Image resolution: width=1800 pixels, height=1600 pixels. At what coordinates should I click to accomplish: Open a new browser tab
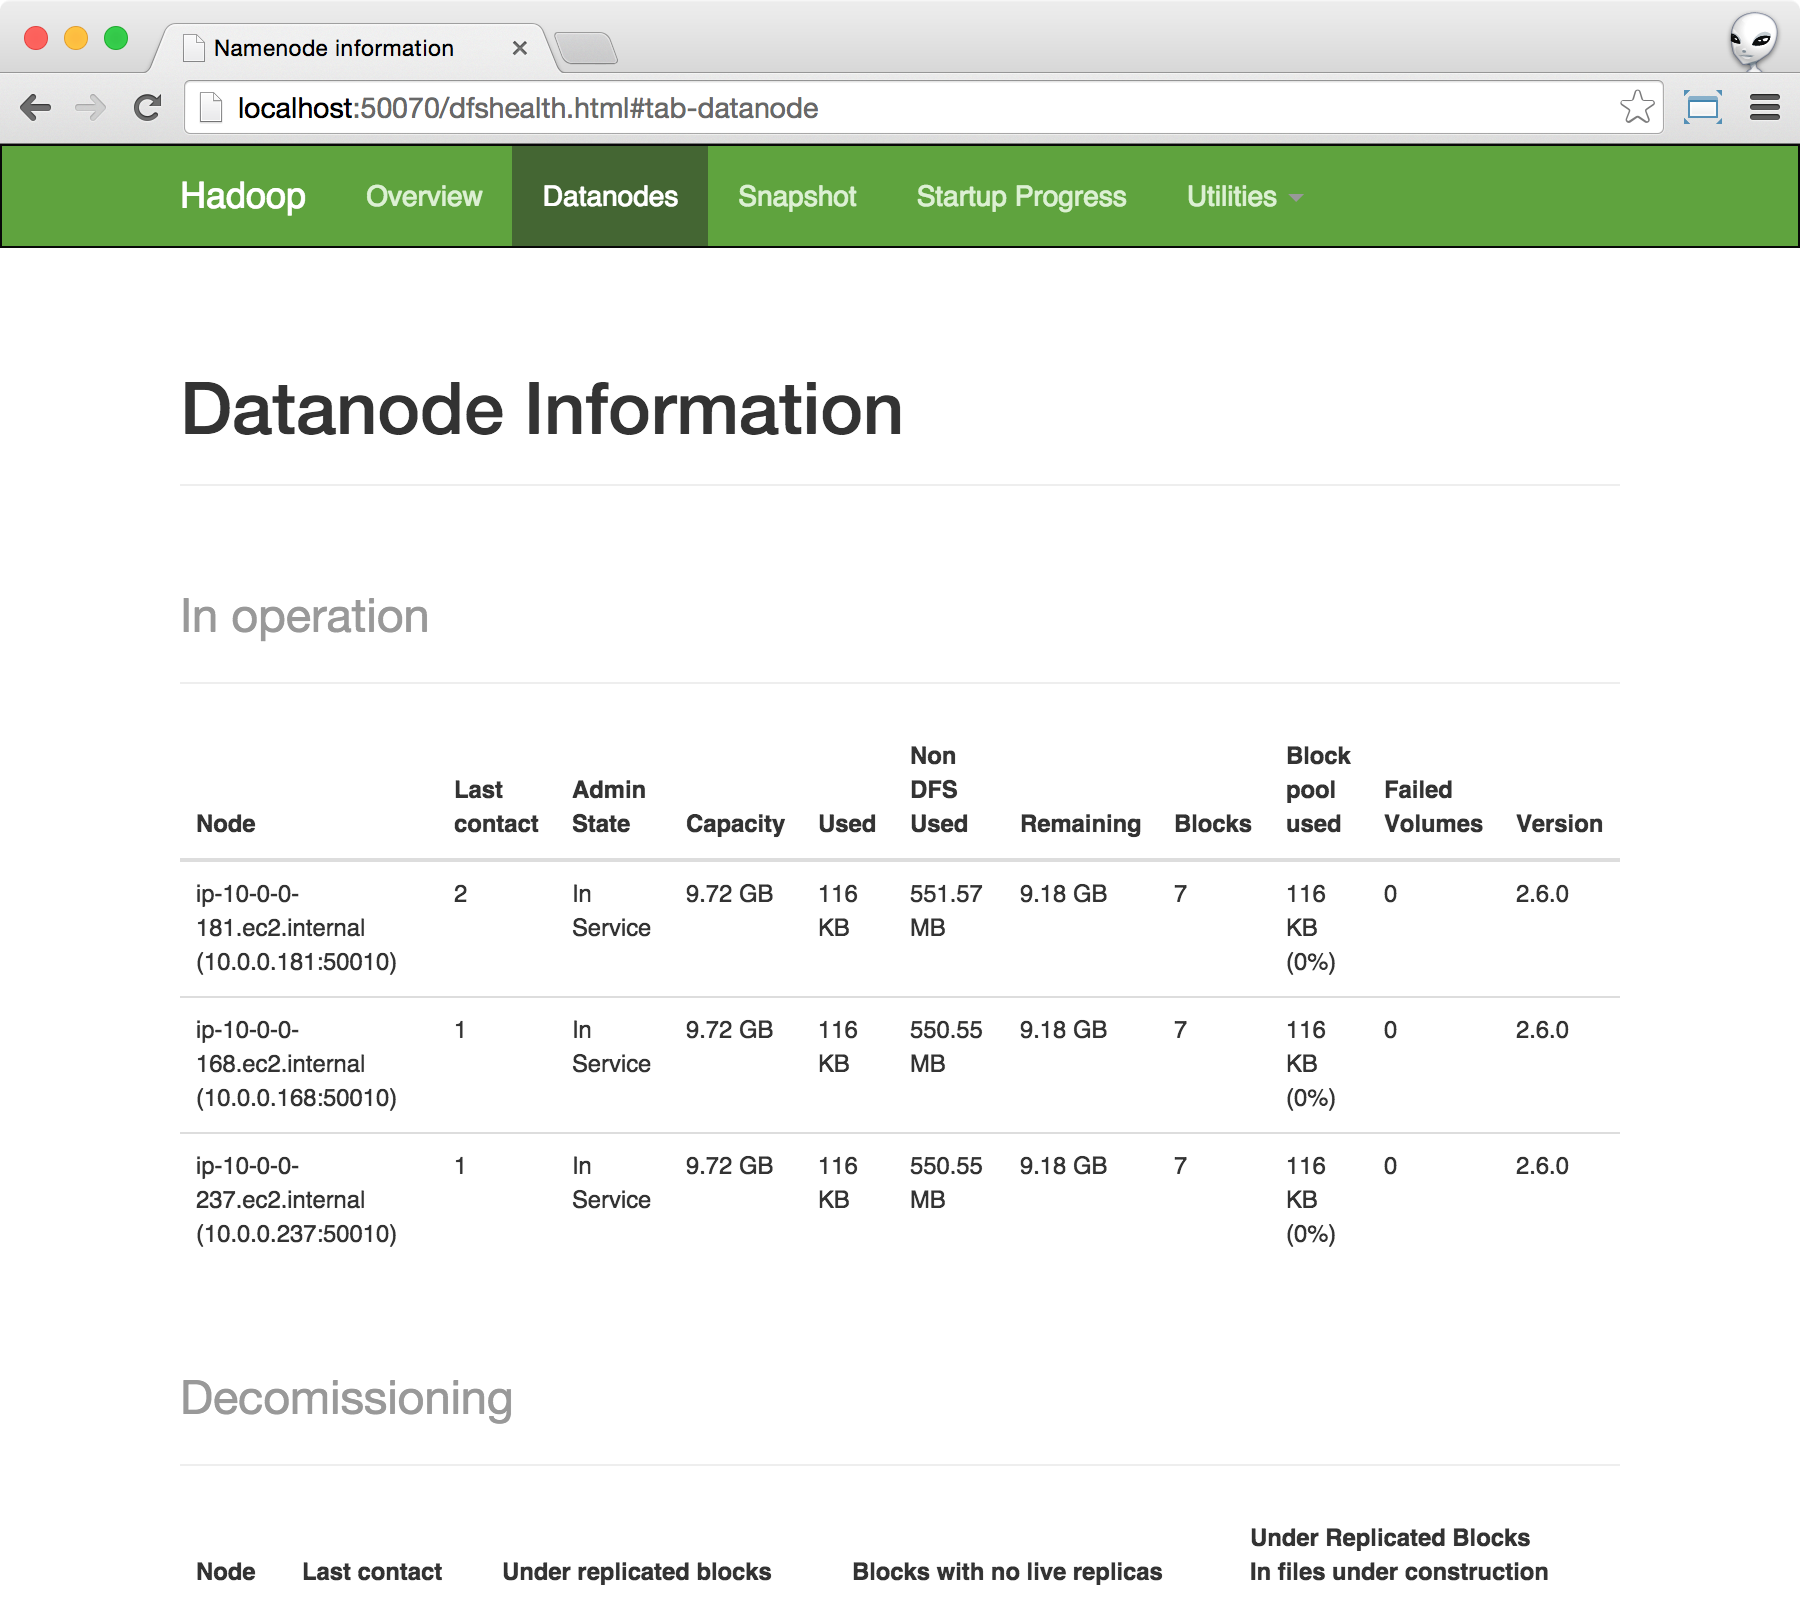(586, 48)
